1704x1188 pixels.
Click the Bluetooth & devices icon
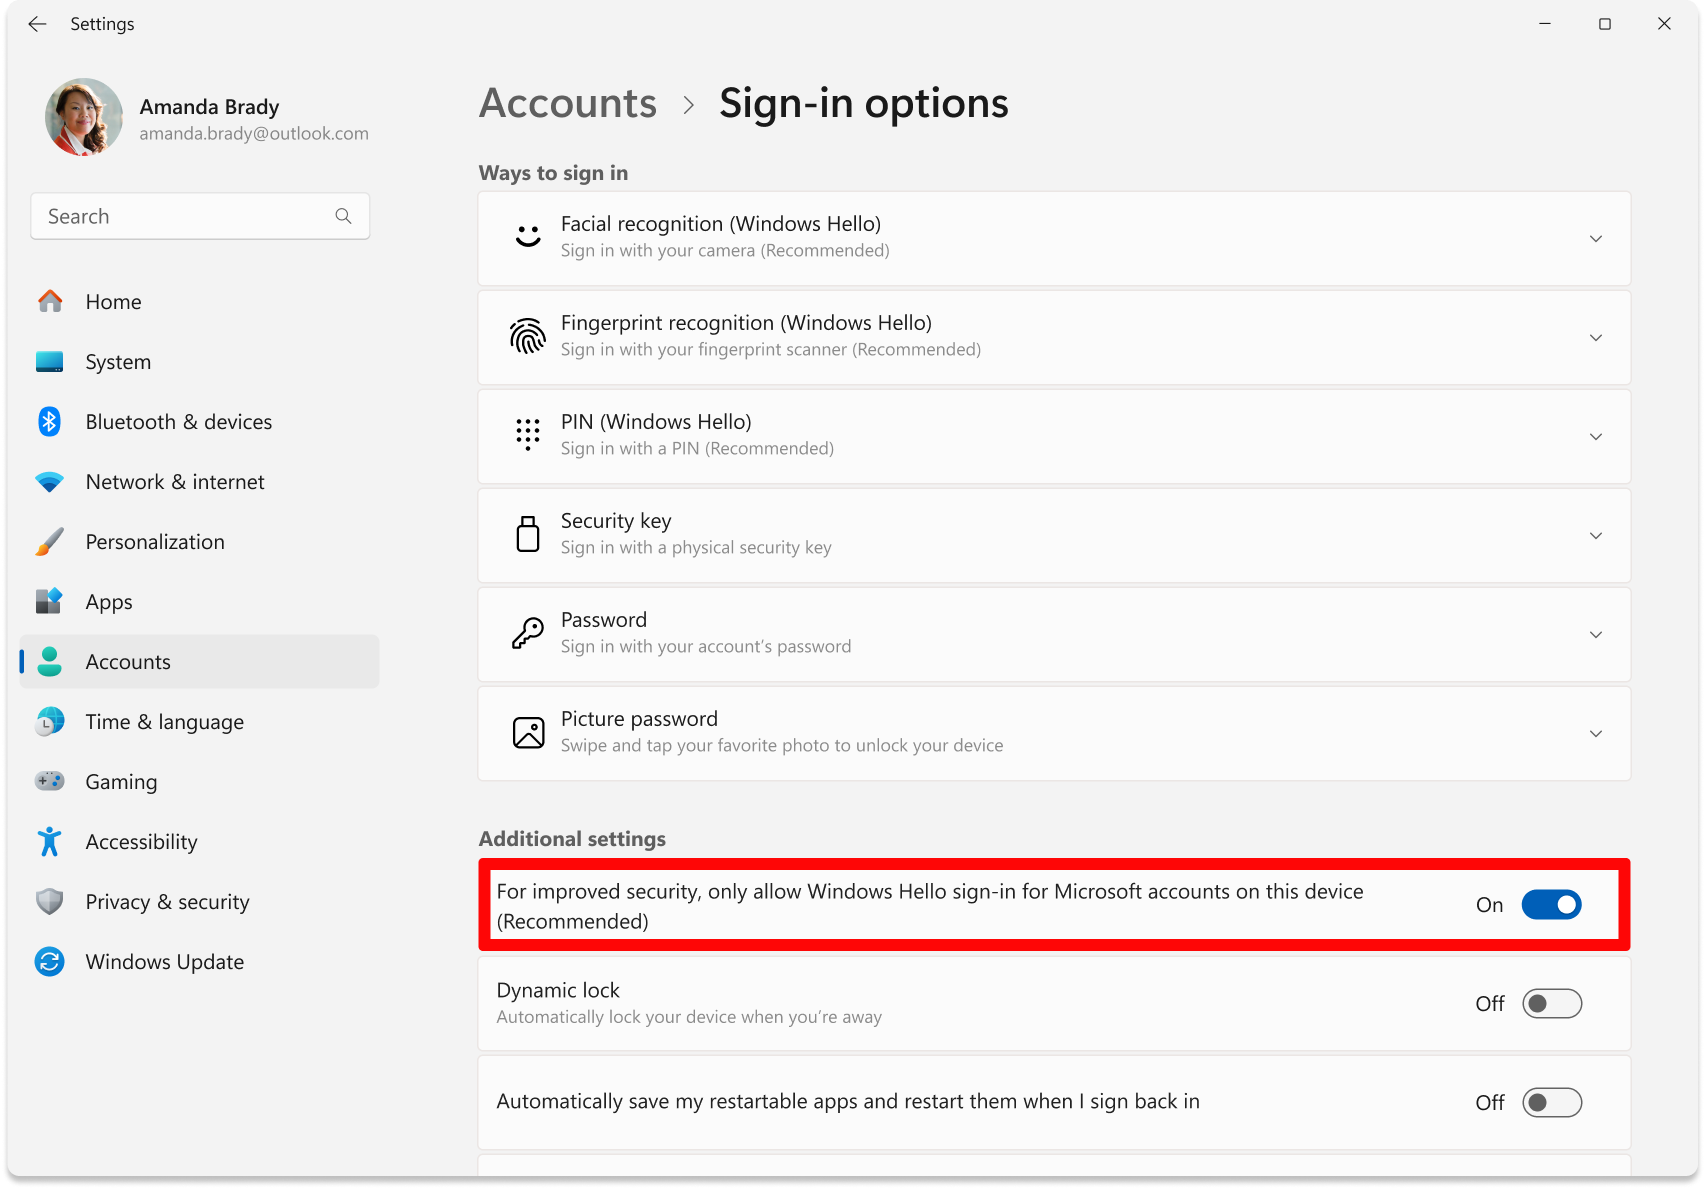coord(48,421)
